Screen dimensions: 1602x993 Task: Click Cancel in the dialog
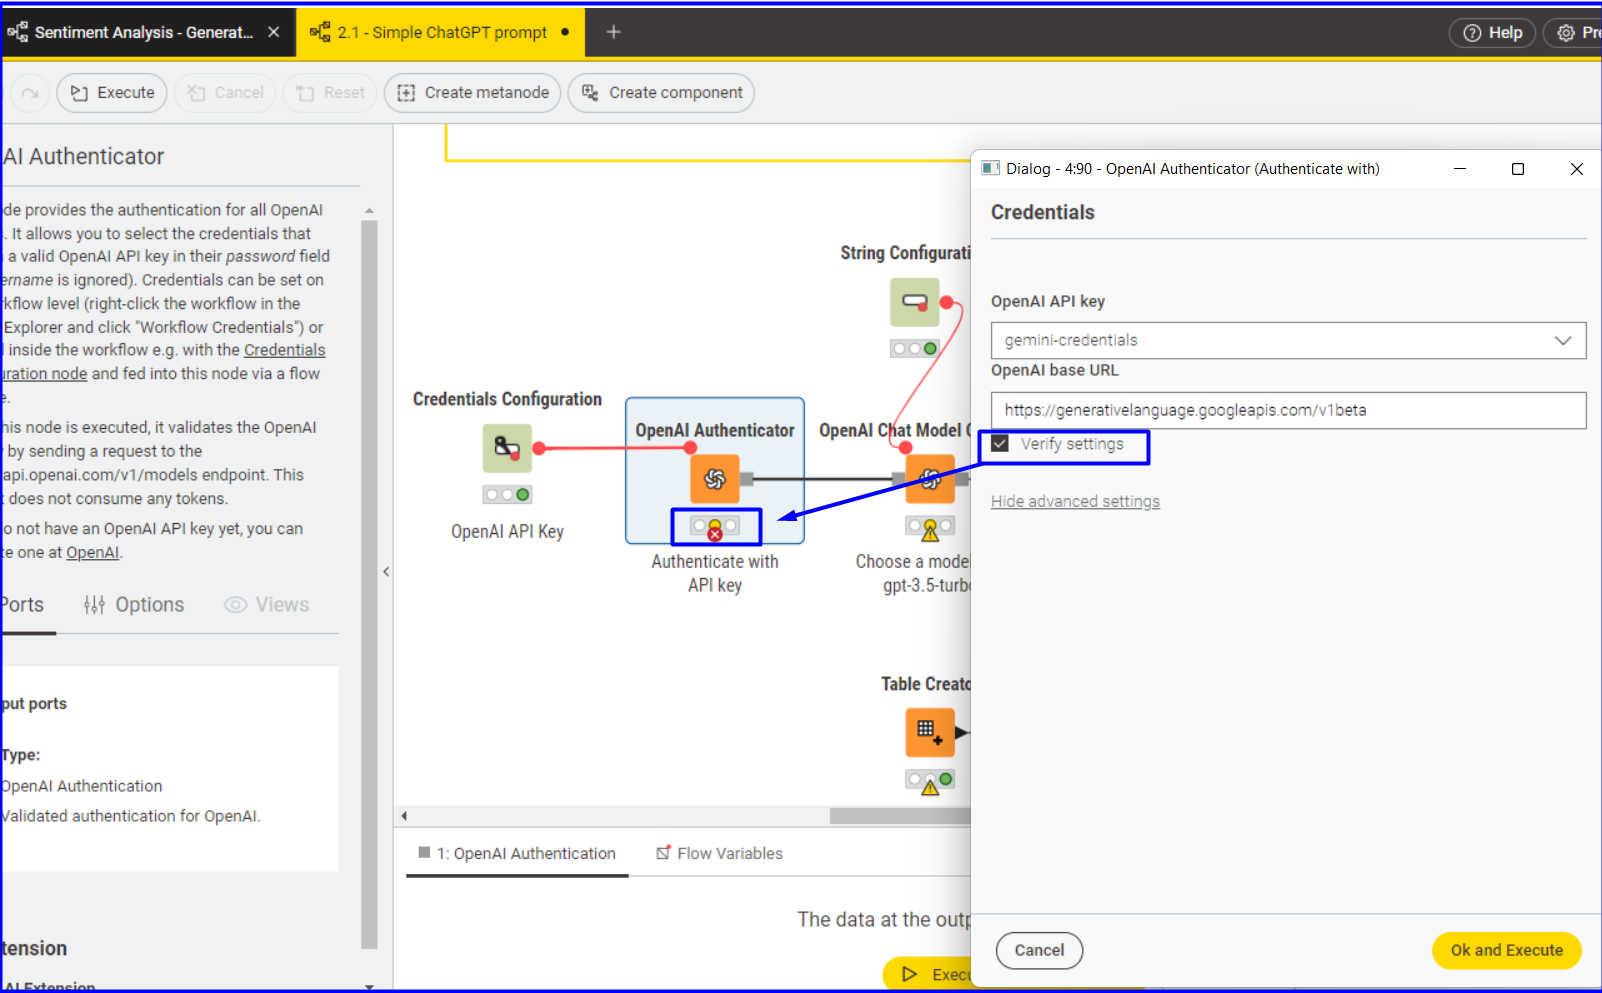1039,950
